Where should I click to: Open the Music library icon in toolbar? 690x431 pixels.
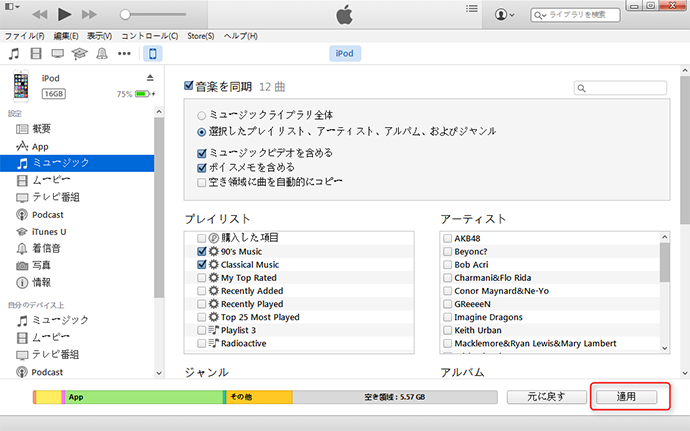(14, 54)
